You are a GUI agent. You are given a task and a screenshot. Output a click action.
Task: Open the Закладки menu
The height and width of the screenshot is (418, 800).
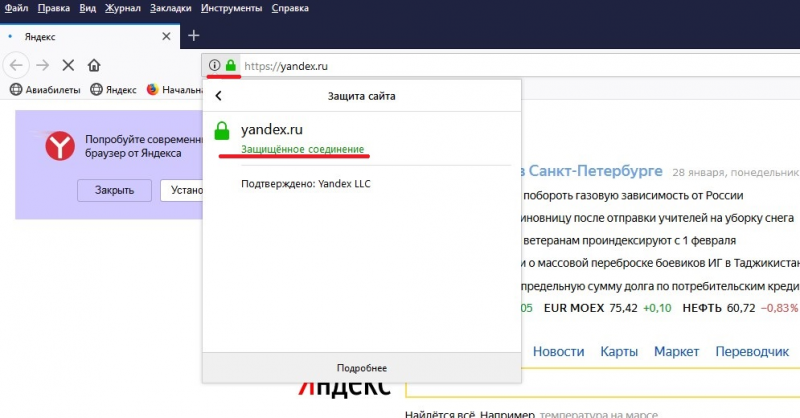click(170, 8)
